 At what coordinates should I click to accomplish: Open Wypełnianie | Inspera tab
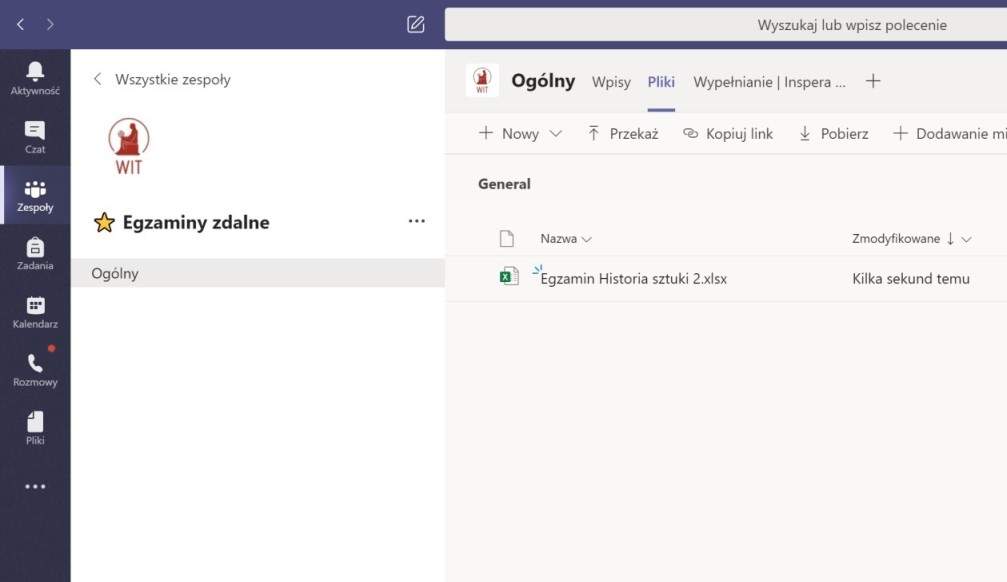click(769, 82)
